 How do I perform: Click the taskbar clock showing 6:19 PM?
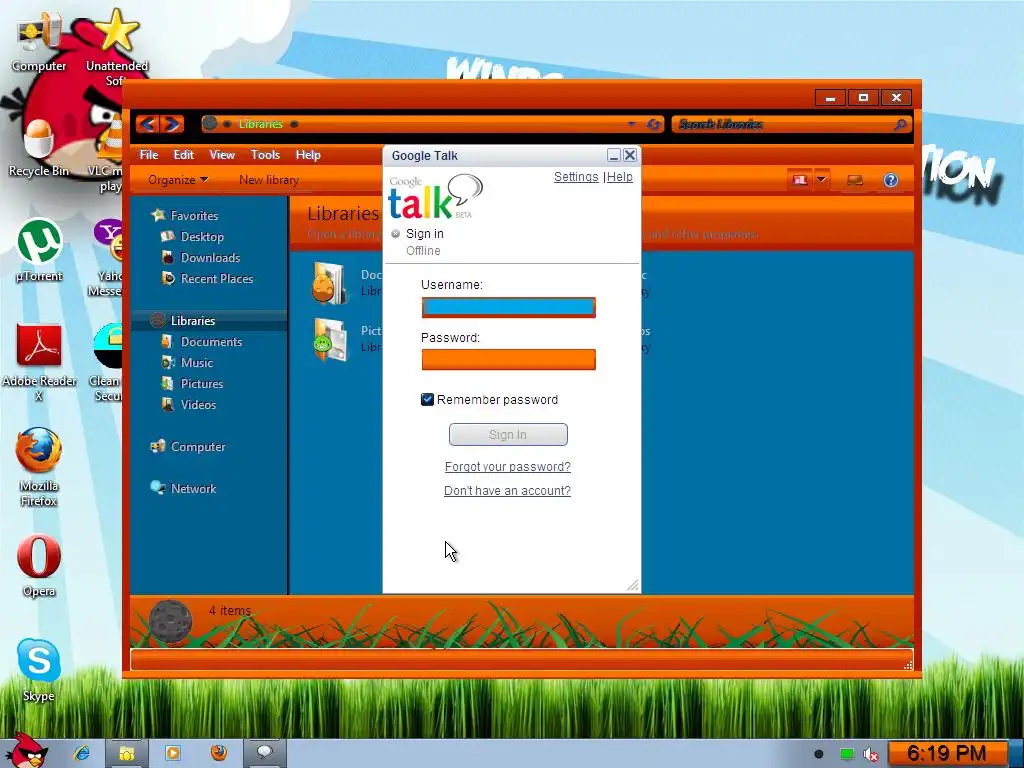point(946,754)
